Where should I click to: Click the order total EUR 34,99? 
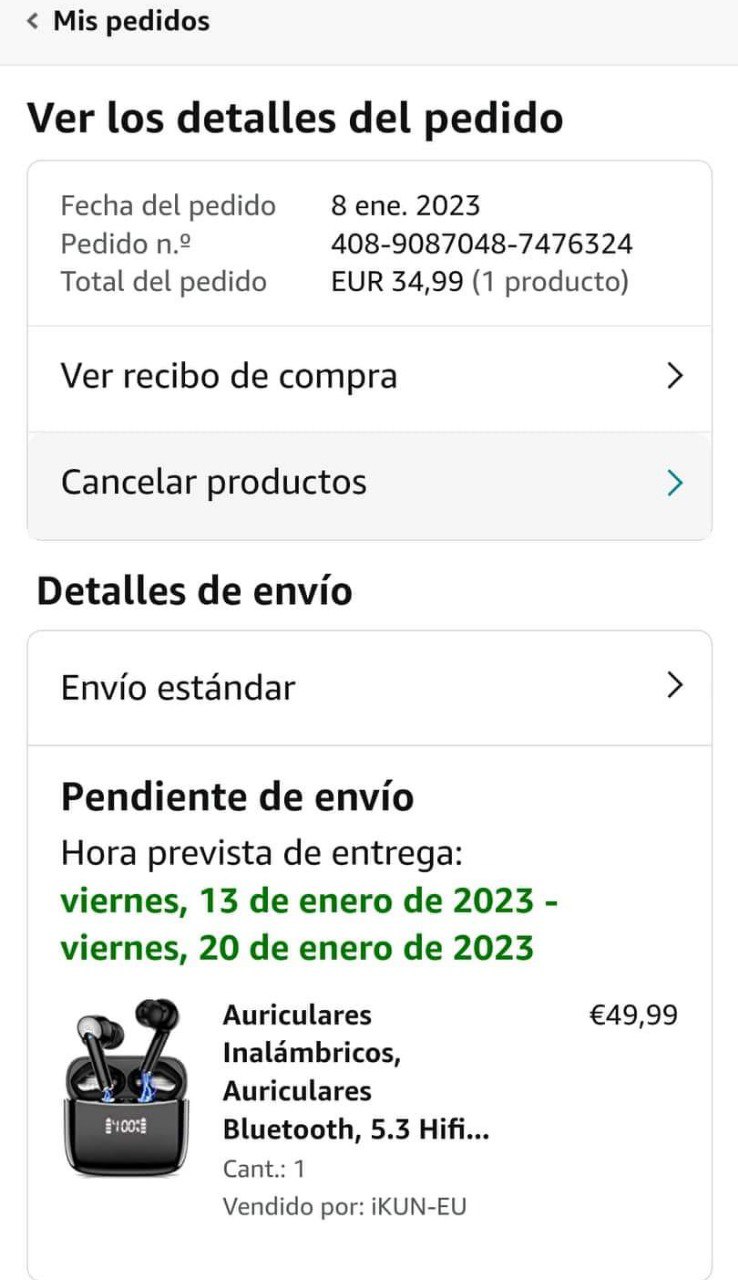(x=397, y=282)
